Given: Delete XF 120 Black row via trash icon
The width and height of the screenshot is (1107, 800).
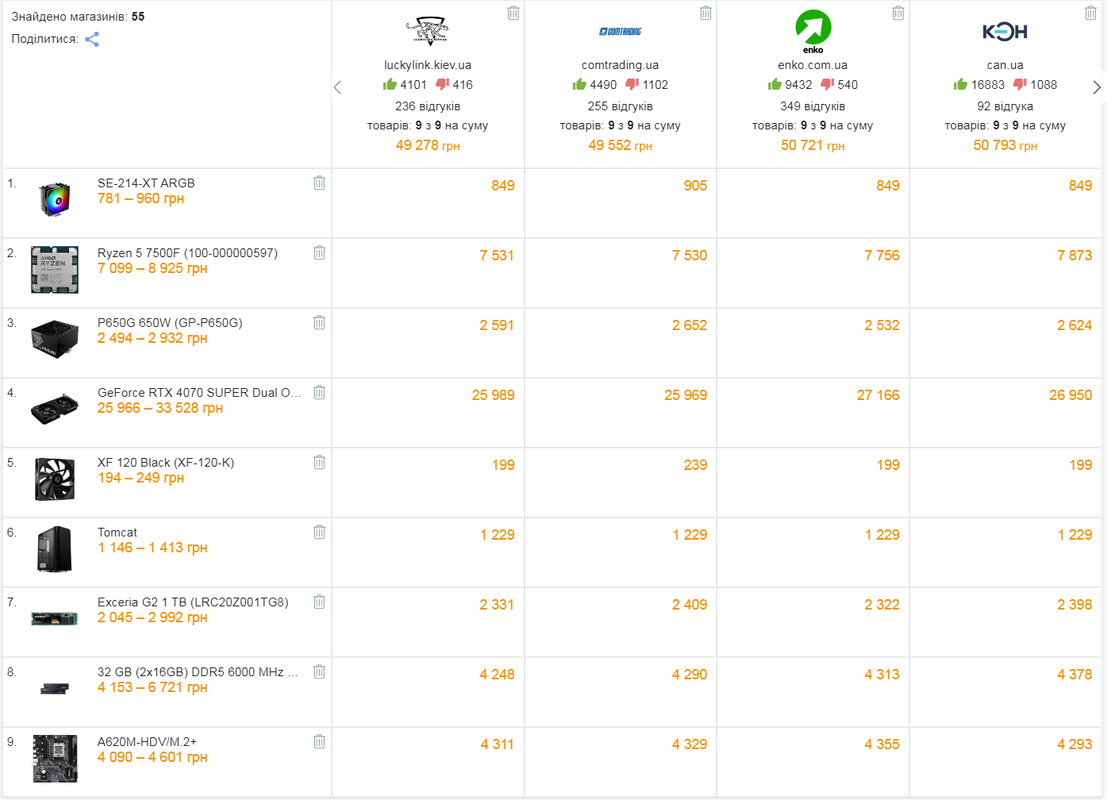Looking at the screenshot, I should click(x=319, y=462).
